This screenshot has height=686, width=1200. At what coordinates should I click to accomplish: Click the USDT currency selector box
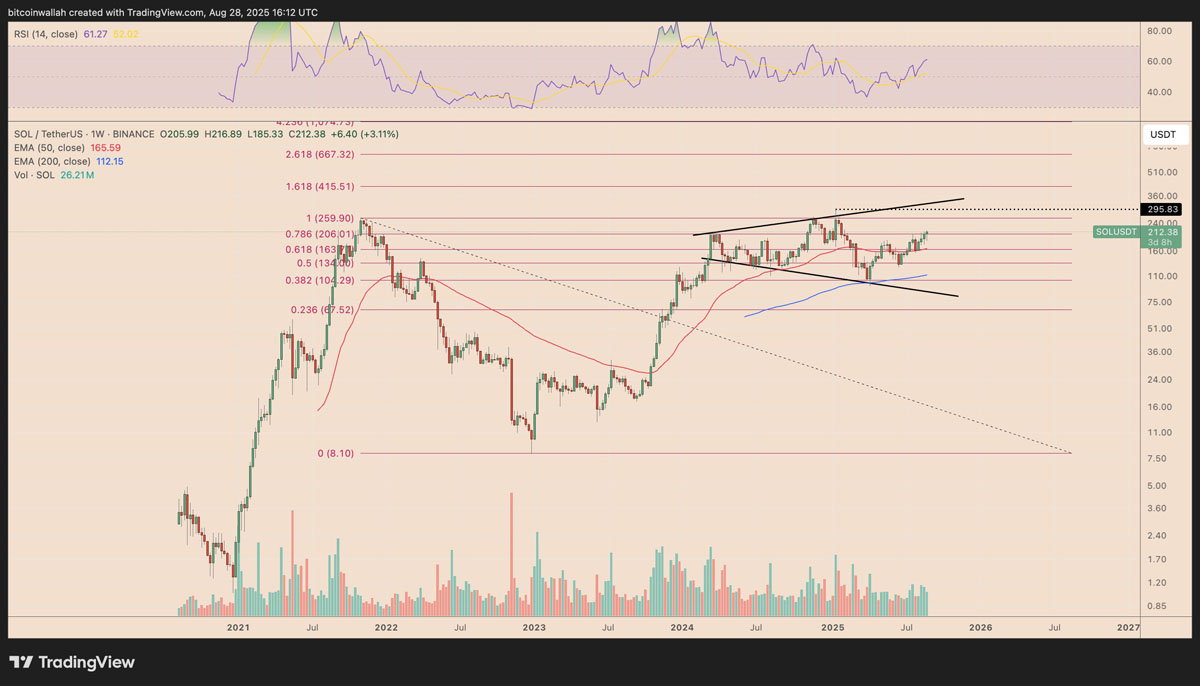point(1160,134)
